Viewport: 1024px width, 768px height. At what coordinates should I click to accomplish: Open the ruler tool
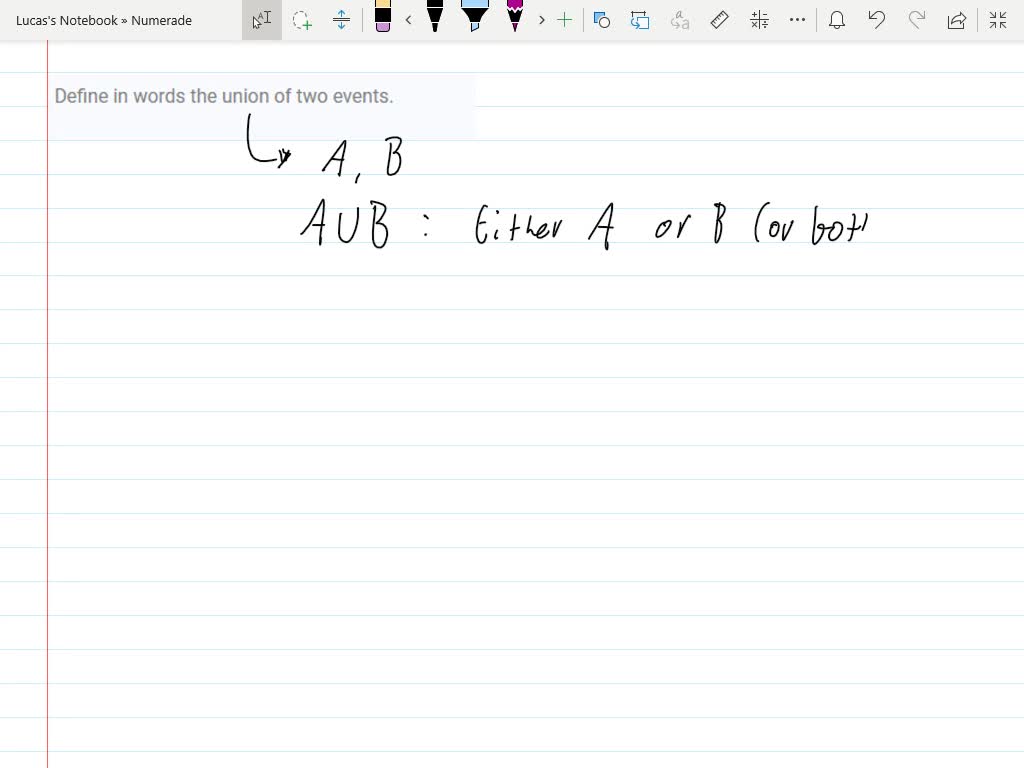coord(717,18)
